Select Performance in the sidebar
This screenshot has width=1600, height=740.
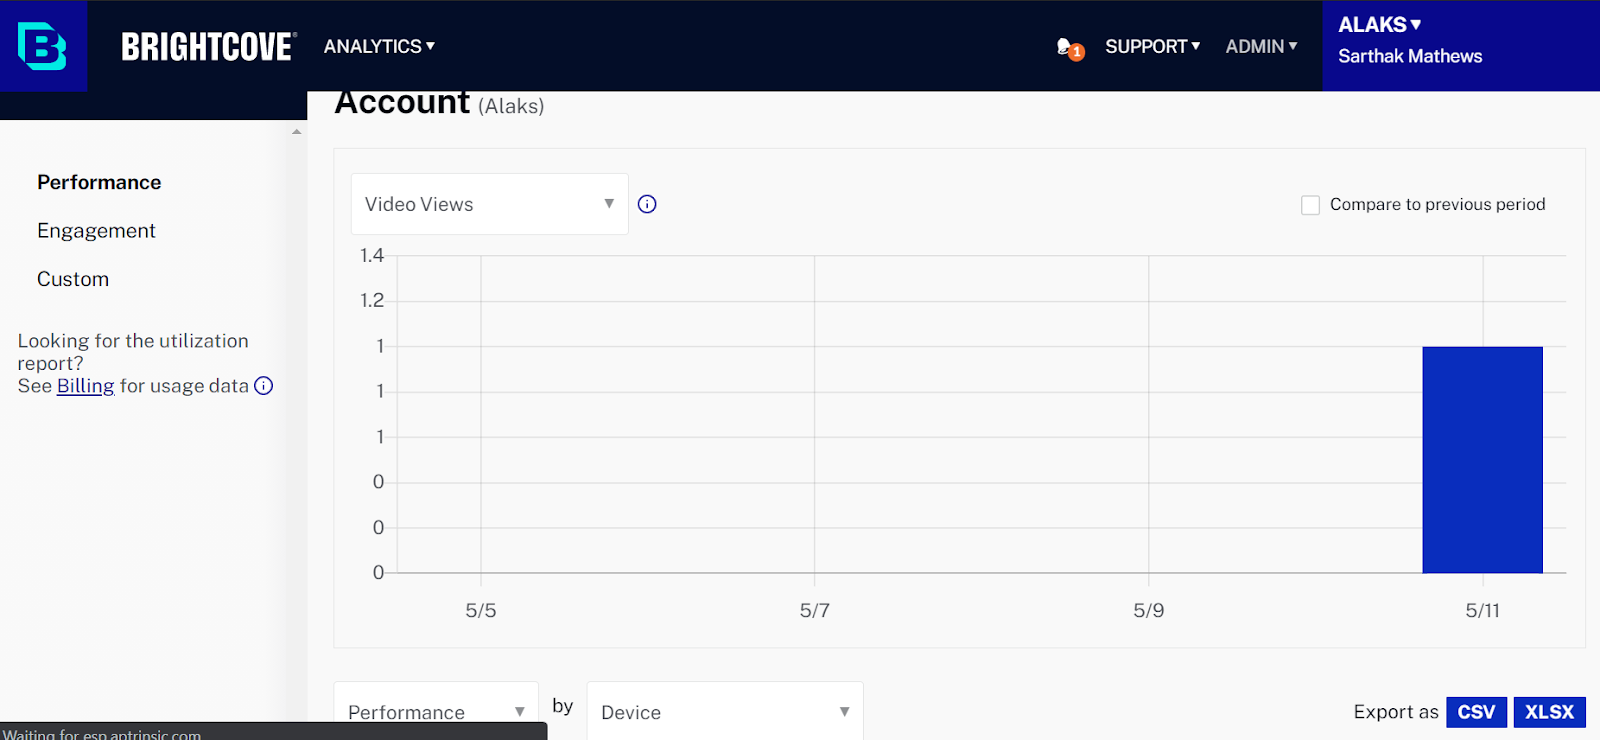point(99,182)
